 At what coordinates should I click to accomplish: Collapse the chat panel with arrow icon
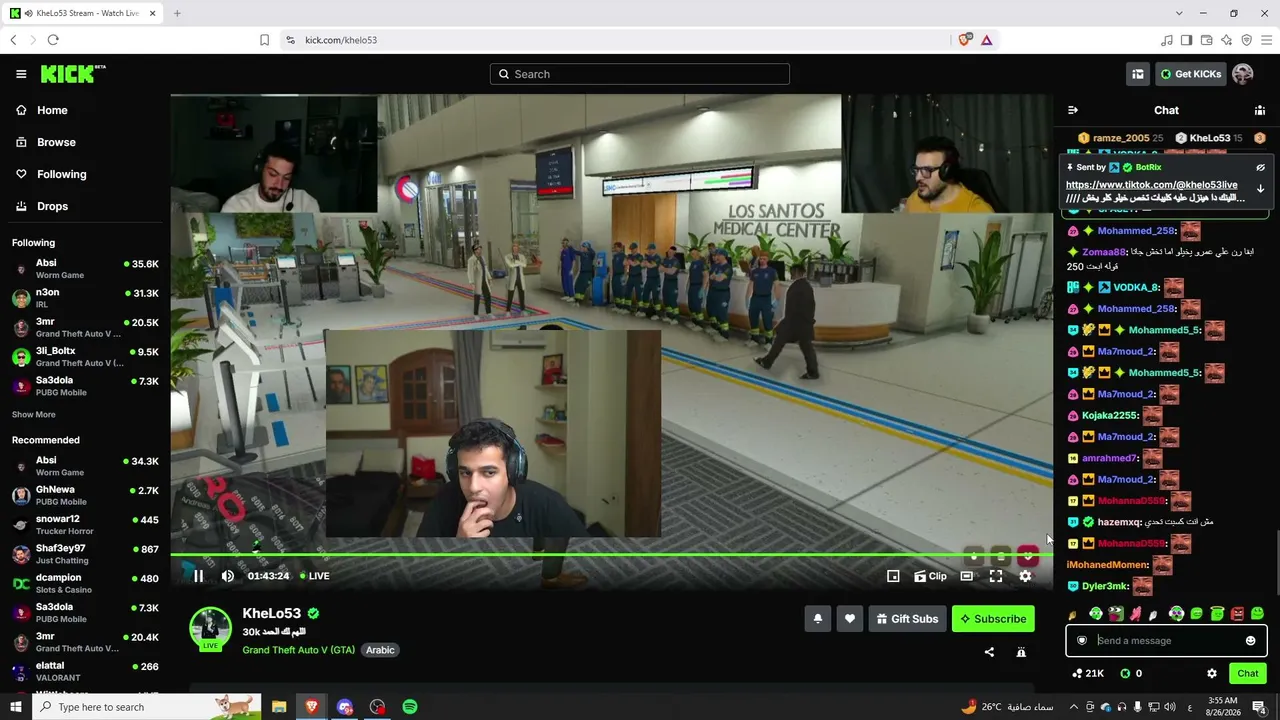(x=1073, y=110)
